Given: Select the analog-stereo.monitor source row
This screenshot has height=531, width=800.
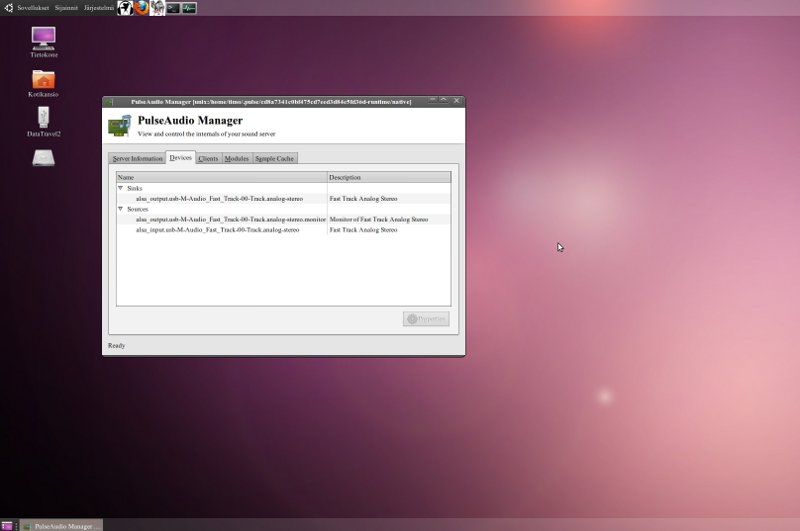Looking at the screenshot, I should [x=283, y=219].
